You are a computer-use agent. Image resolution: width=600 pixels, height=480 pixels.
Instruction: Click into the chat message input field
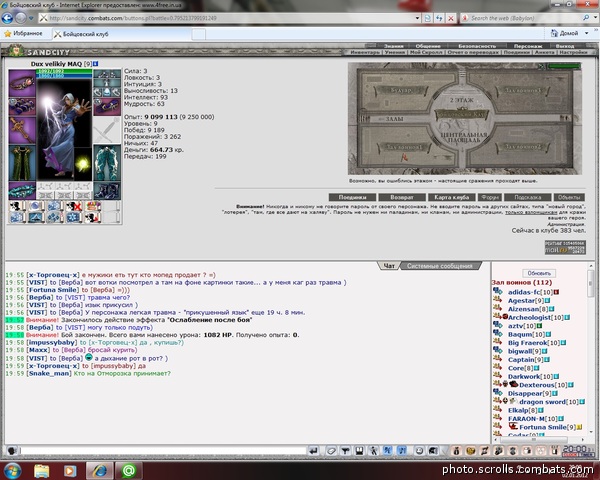[x=163, y=451]
